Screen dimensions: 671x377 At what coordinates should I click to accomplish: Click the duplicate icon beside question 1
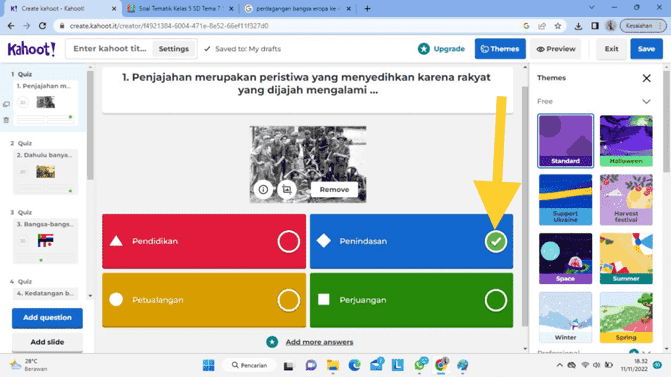[x=6, y=104]
